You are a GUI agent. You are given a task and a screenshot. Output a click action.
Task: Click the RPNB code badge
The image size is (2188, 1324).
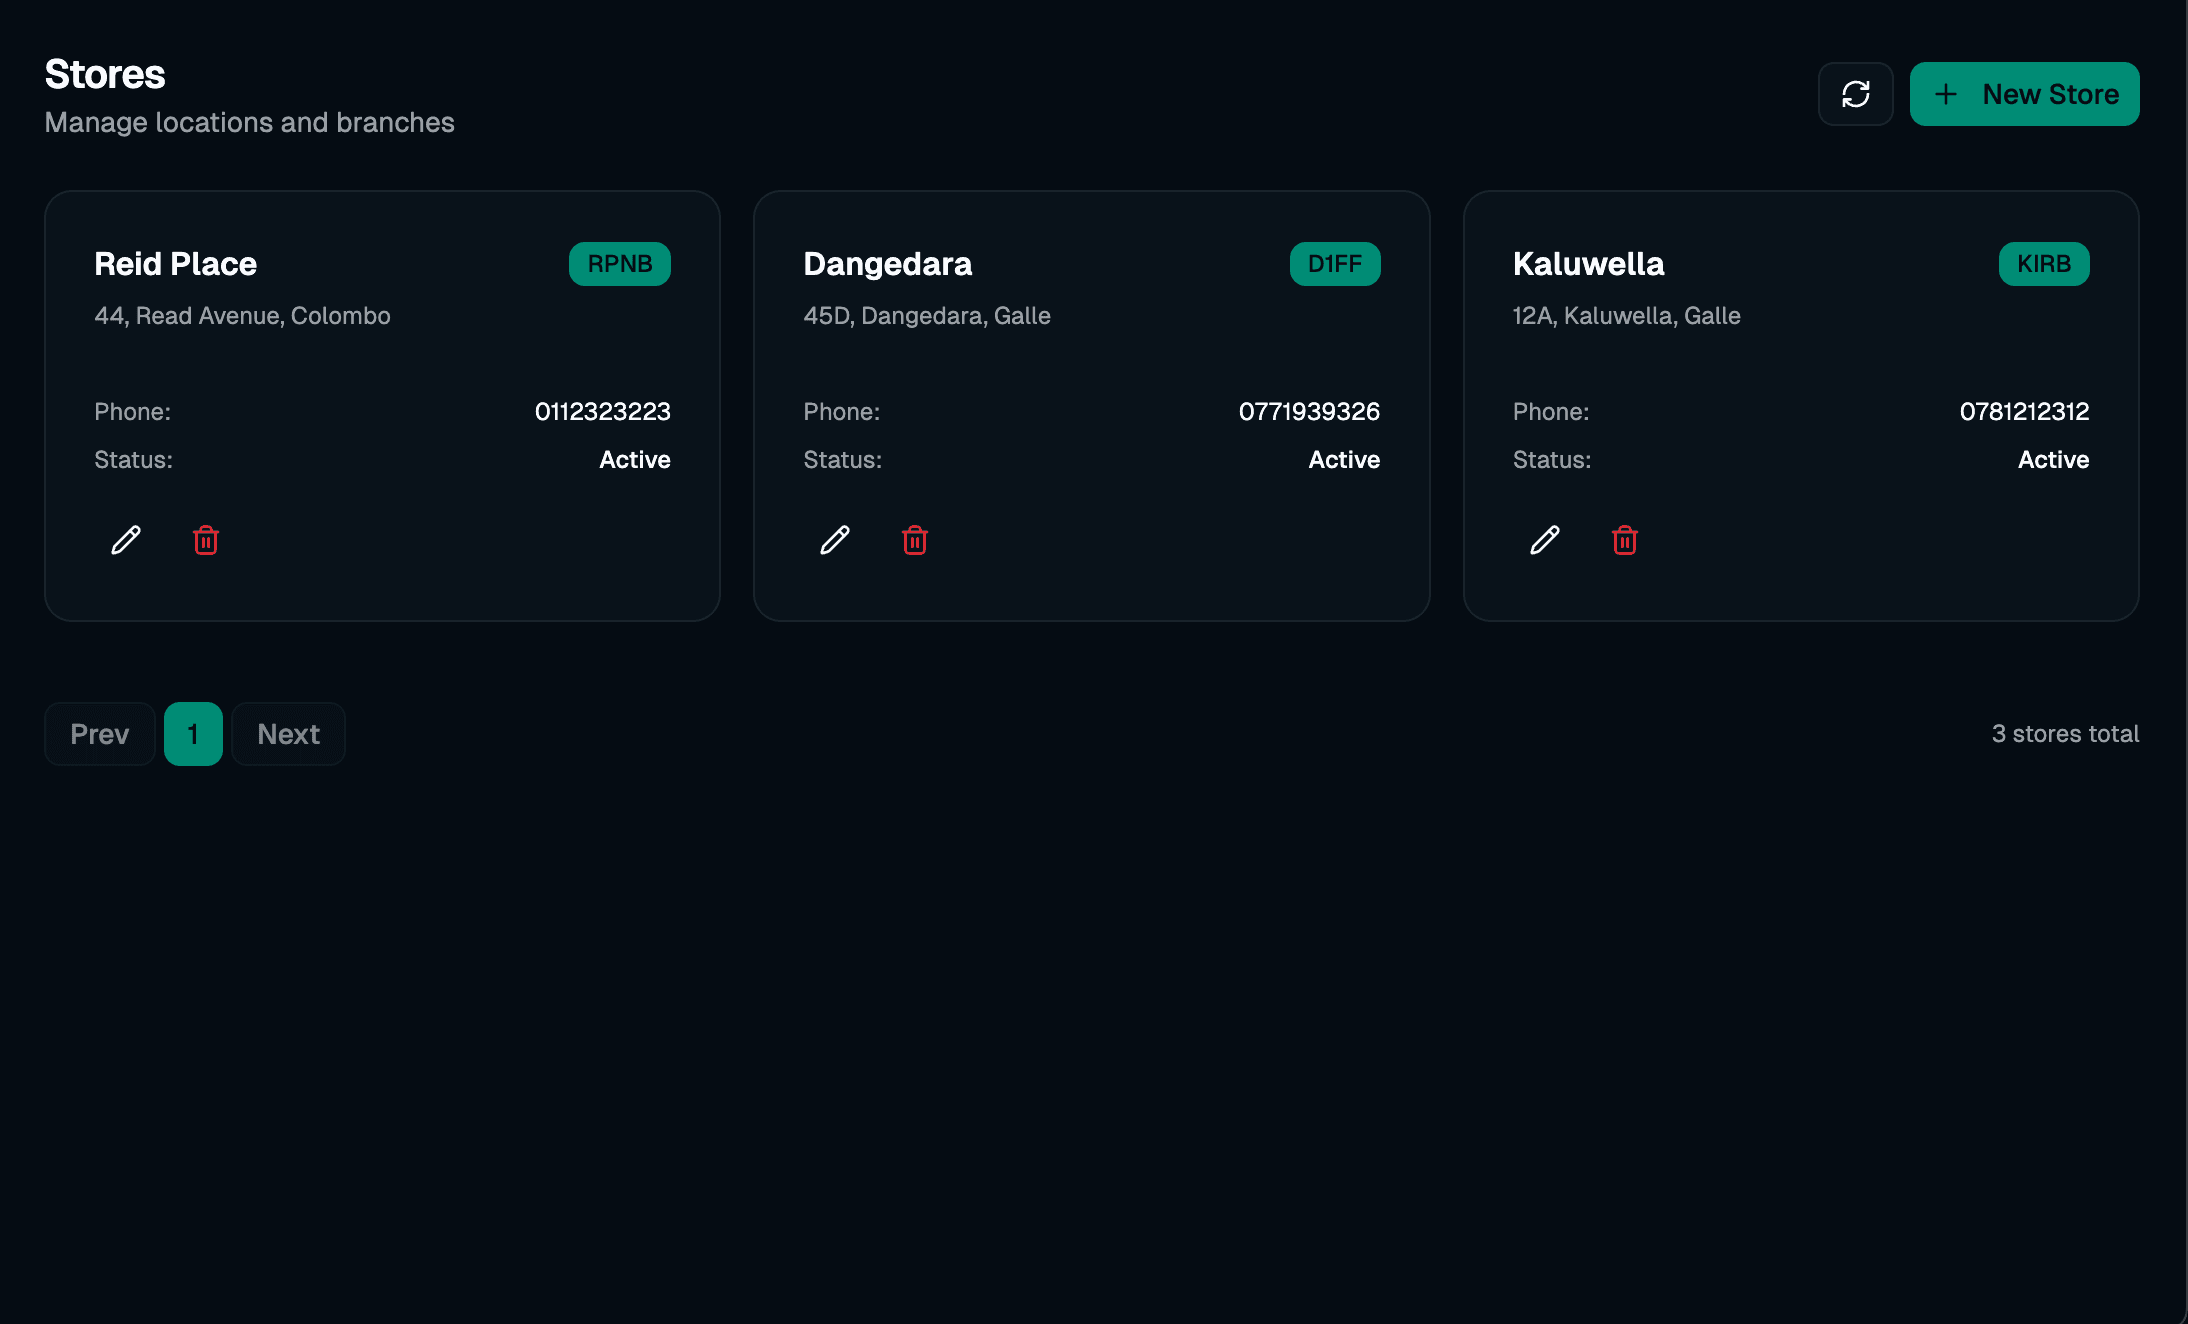pos(619,264)
